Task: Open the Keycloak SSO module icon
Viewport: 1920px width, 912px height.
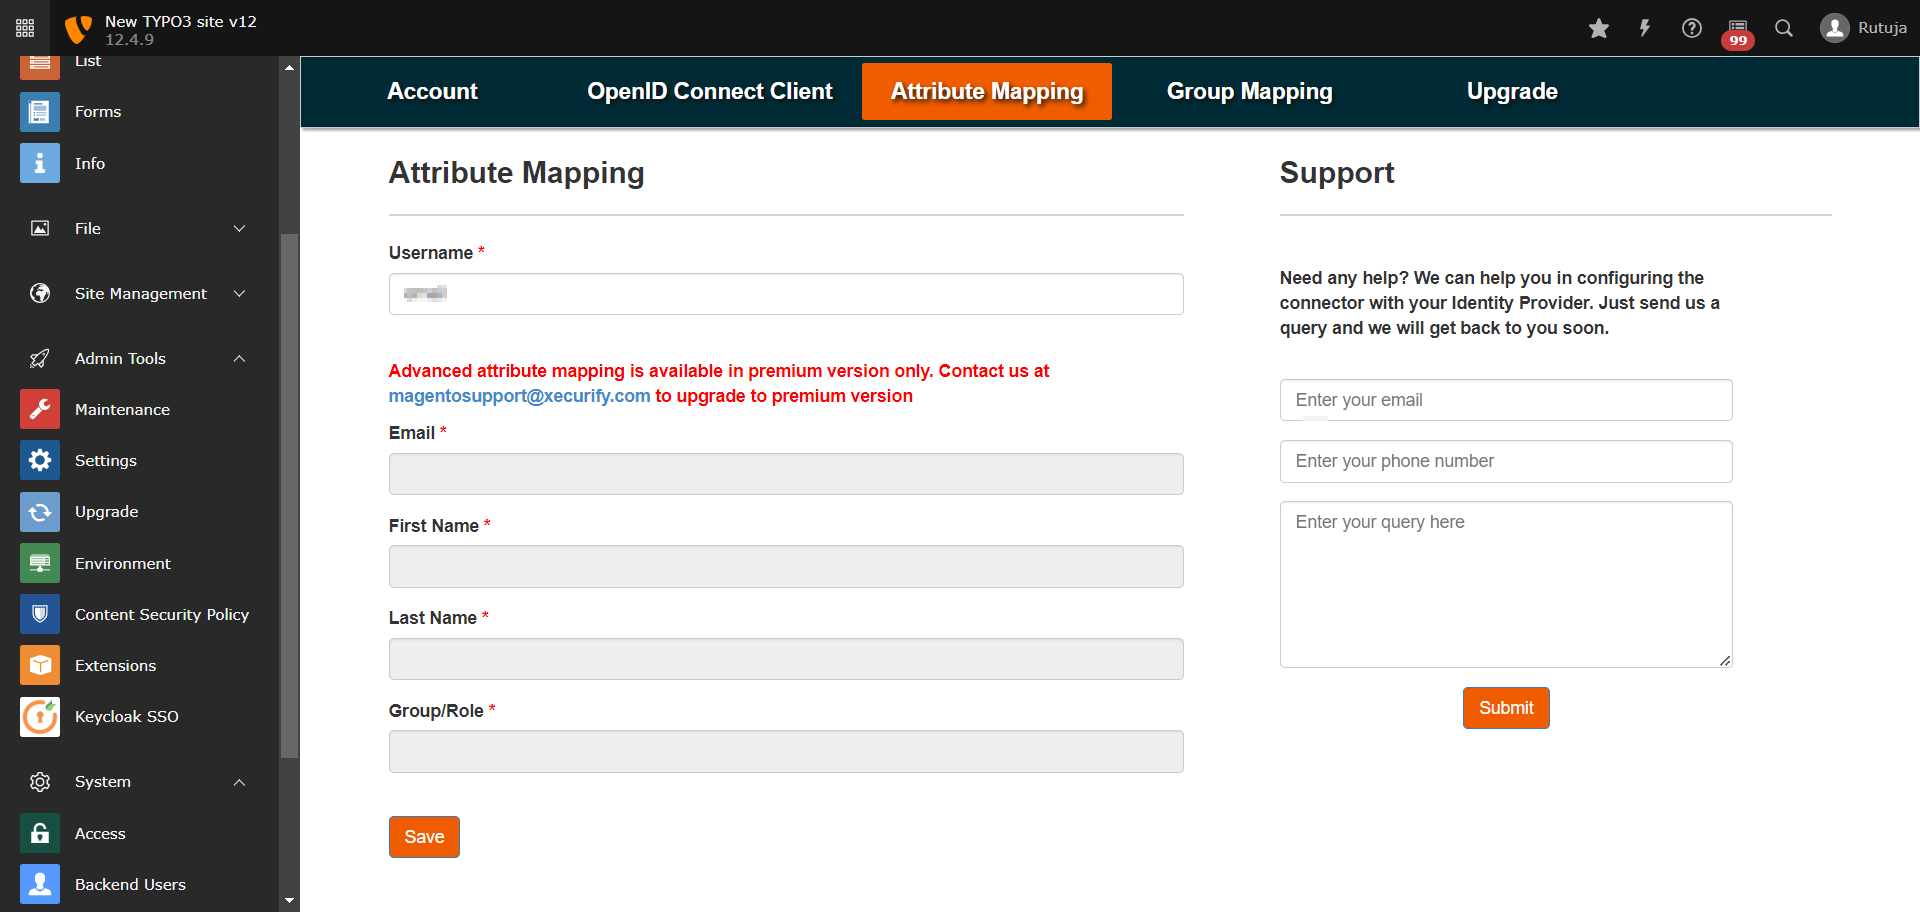Action: pos(40,717)
